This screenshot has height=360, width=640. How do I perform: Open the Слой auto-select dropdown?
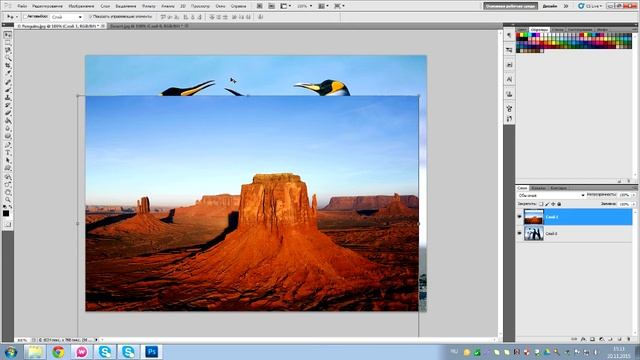pyautogui.click(x=67, y=17)
